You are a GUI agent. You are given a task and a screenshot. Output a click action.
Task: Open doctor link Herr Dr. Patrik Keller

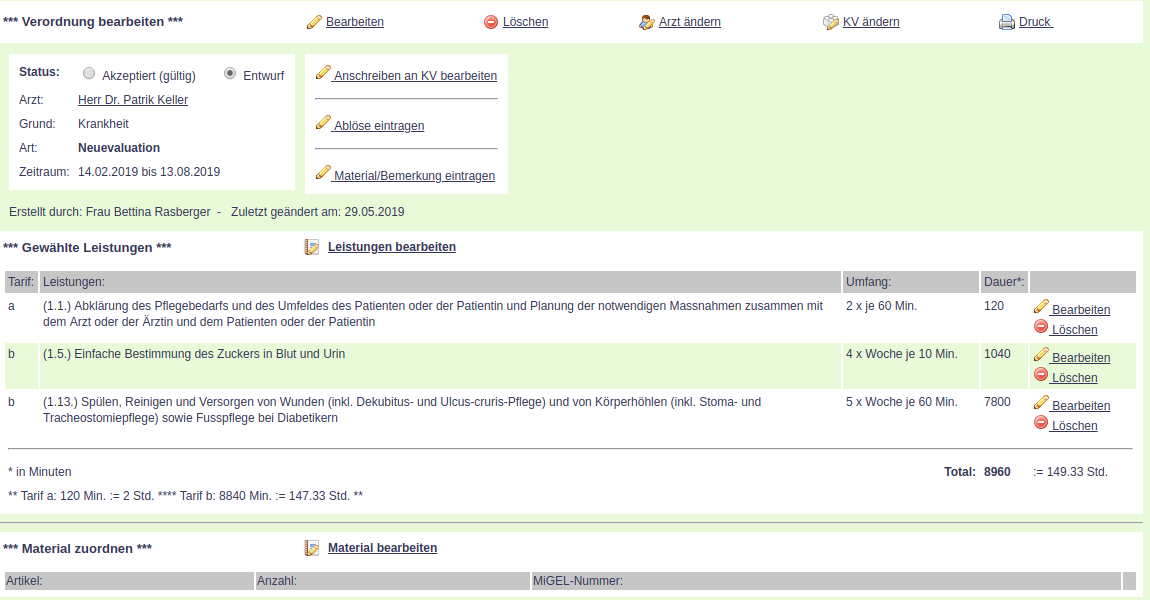pyautogui.click(x=133, y=100)
